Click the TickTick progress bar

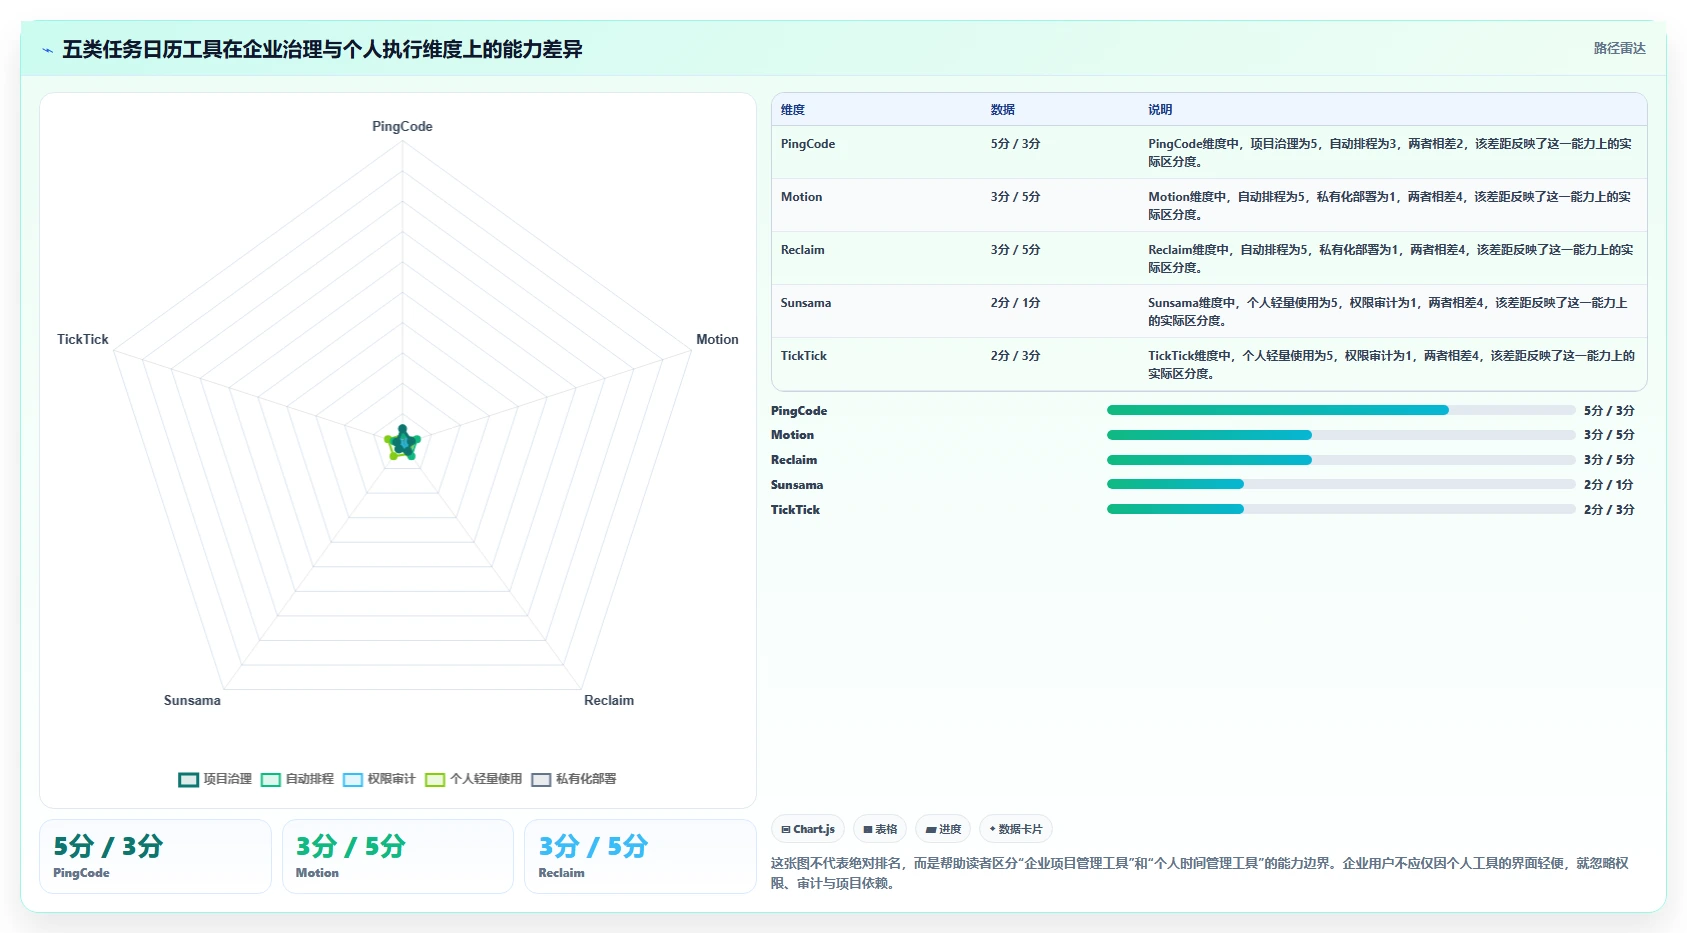[x=1341, y=509]
